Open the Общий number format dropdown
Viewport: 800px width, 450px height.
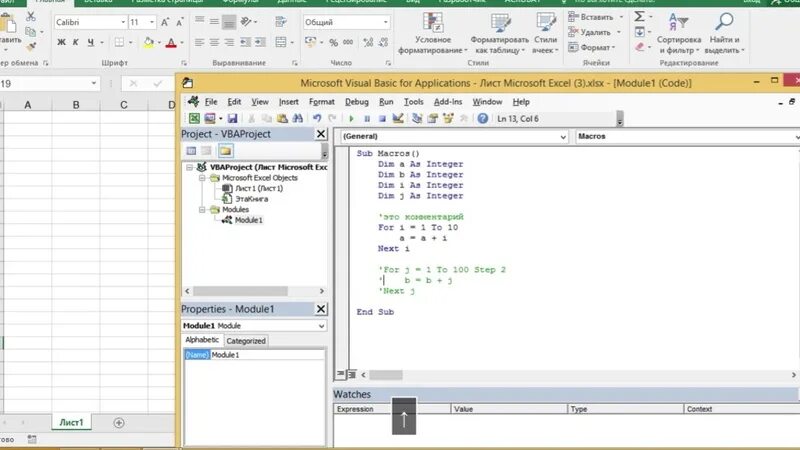pyautogui.click(x=385, y=22)
